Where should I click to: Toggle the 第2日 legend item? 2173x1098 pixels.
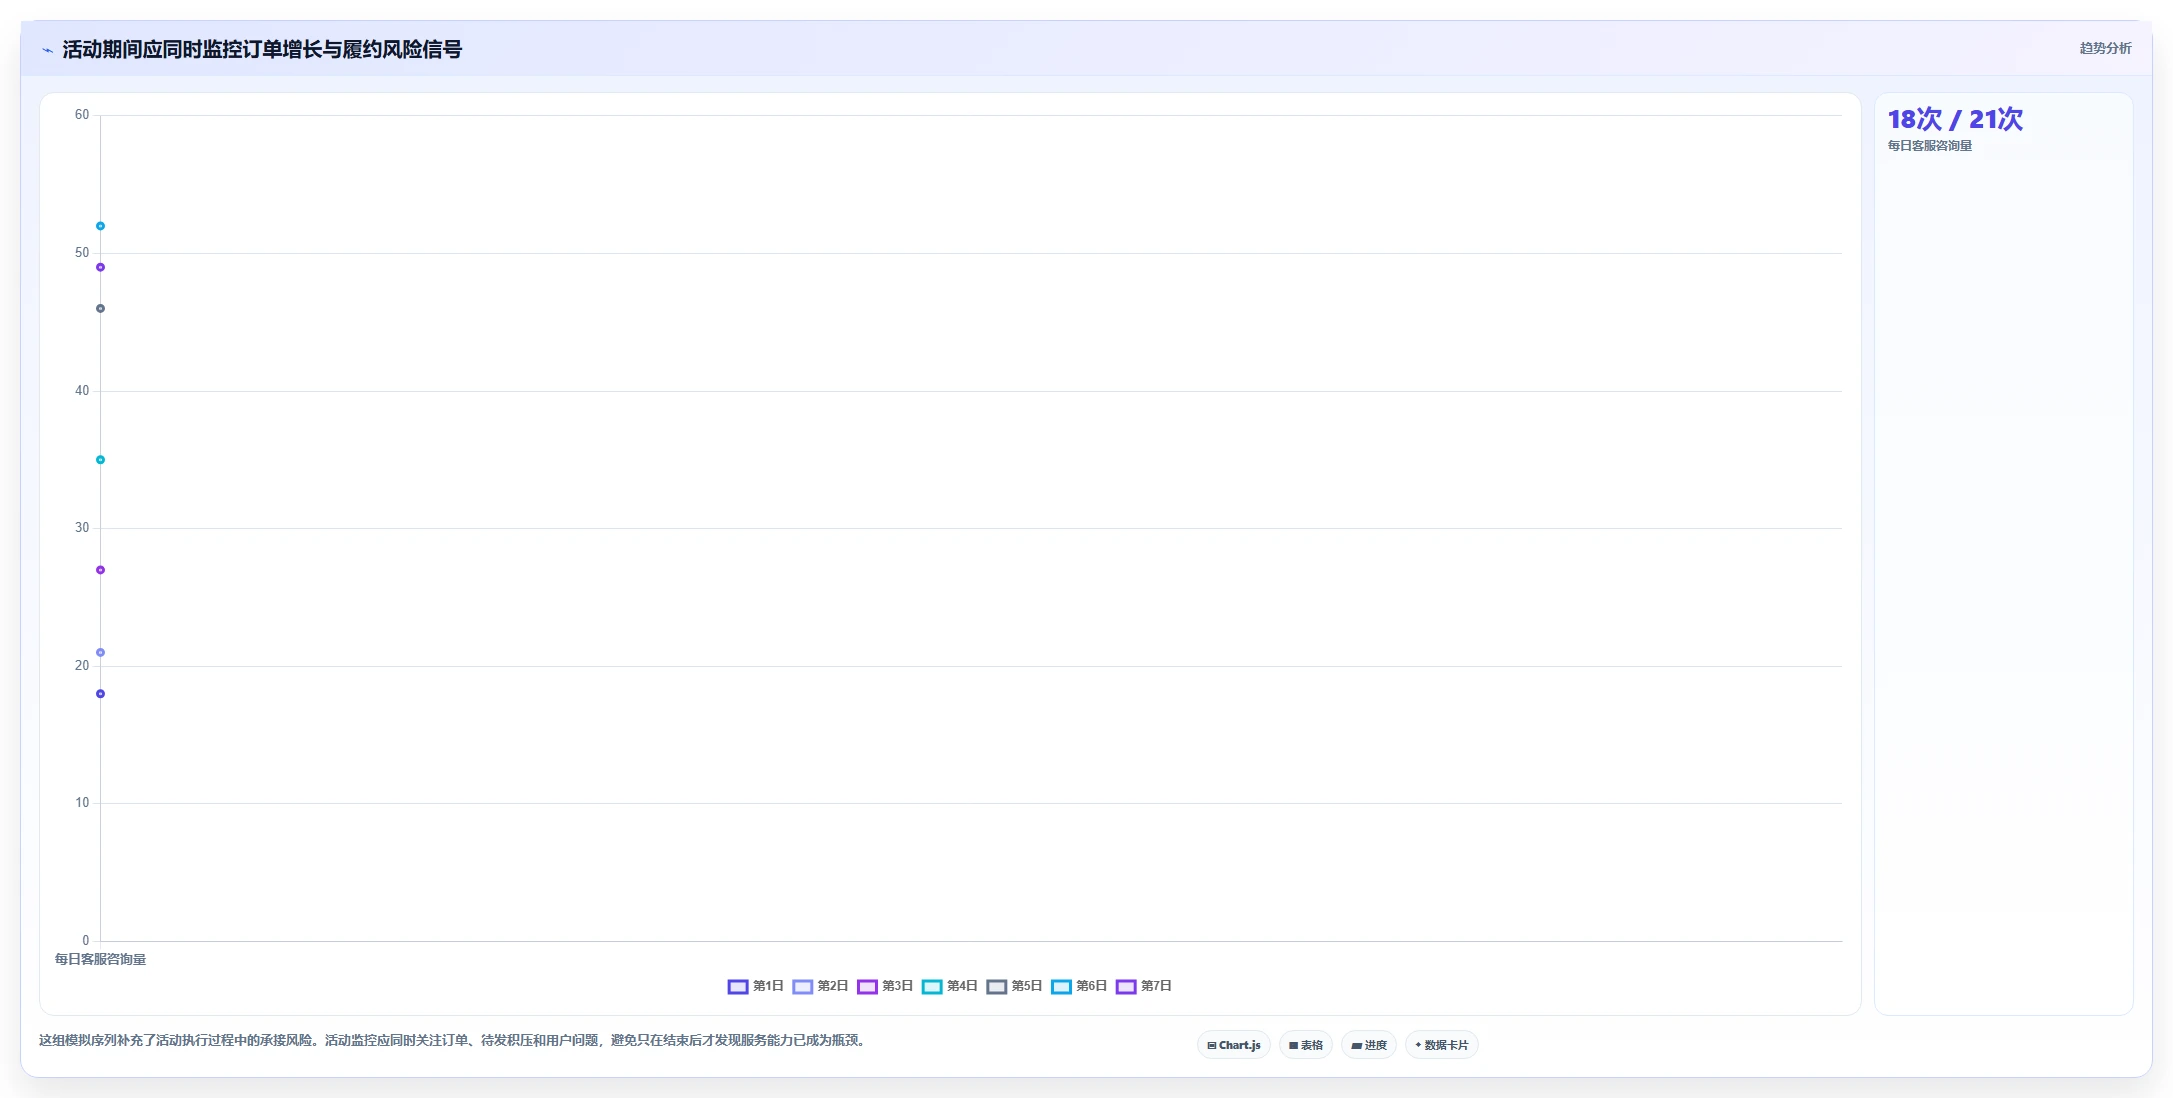tap(820, 986)
